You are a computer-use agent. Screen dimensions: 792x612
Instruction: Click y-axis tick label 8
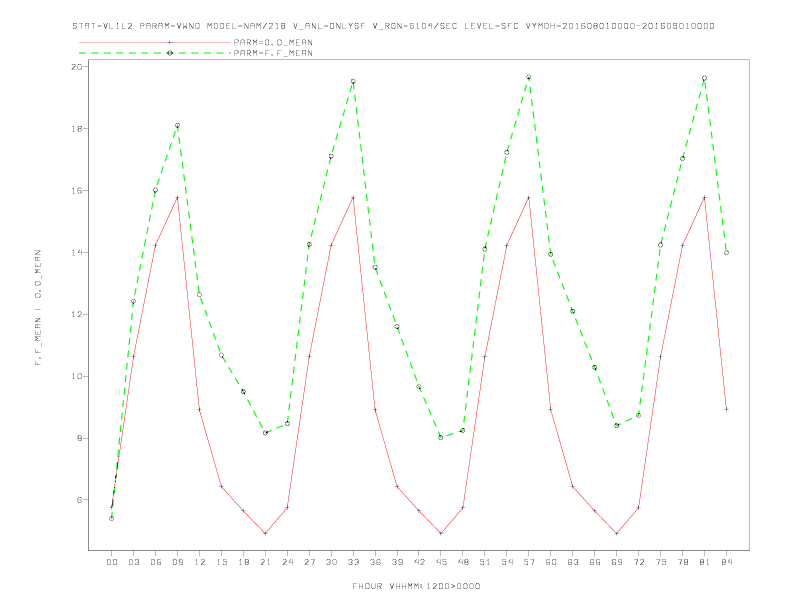(80, 438)
